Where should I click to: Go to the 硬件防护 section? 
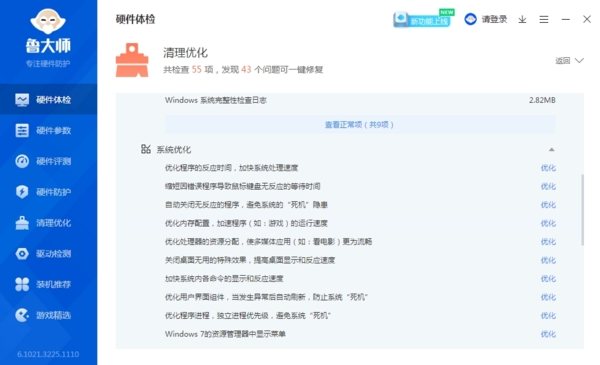(49, 192)
